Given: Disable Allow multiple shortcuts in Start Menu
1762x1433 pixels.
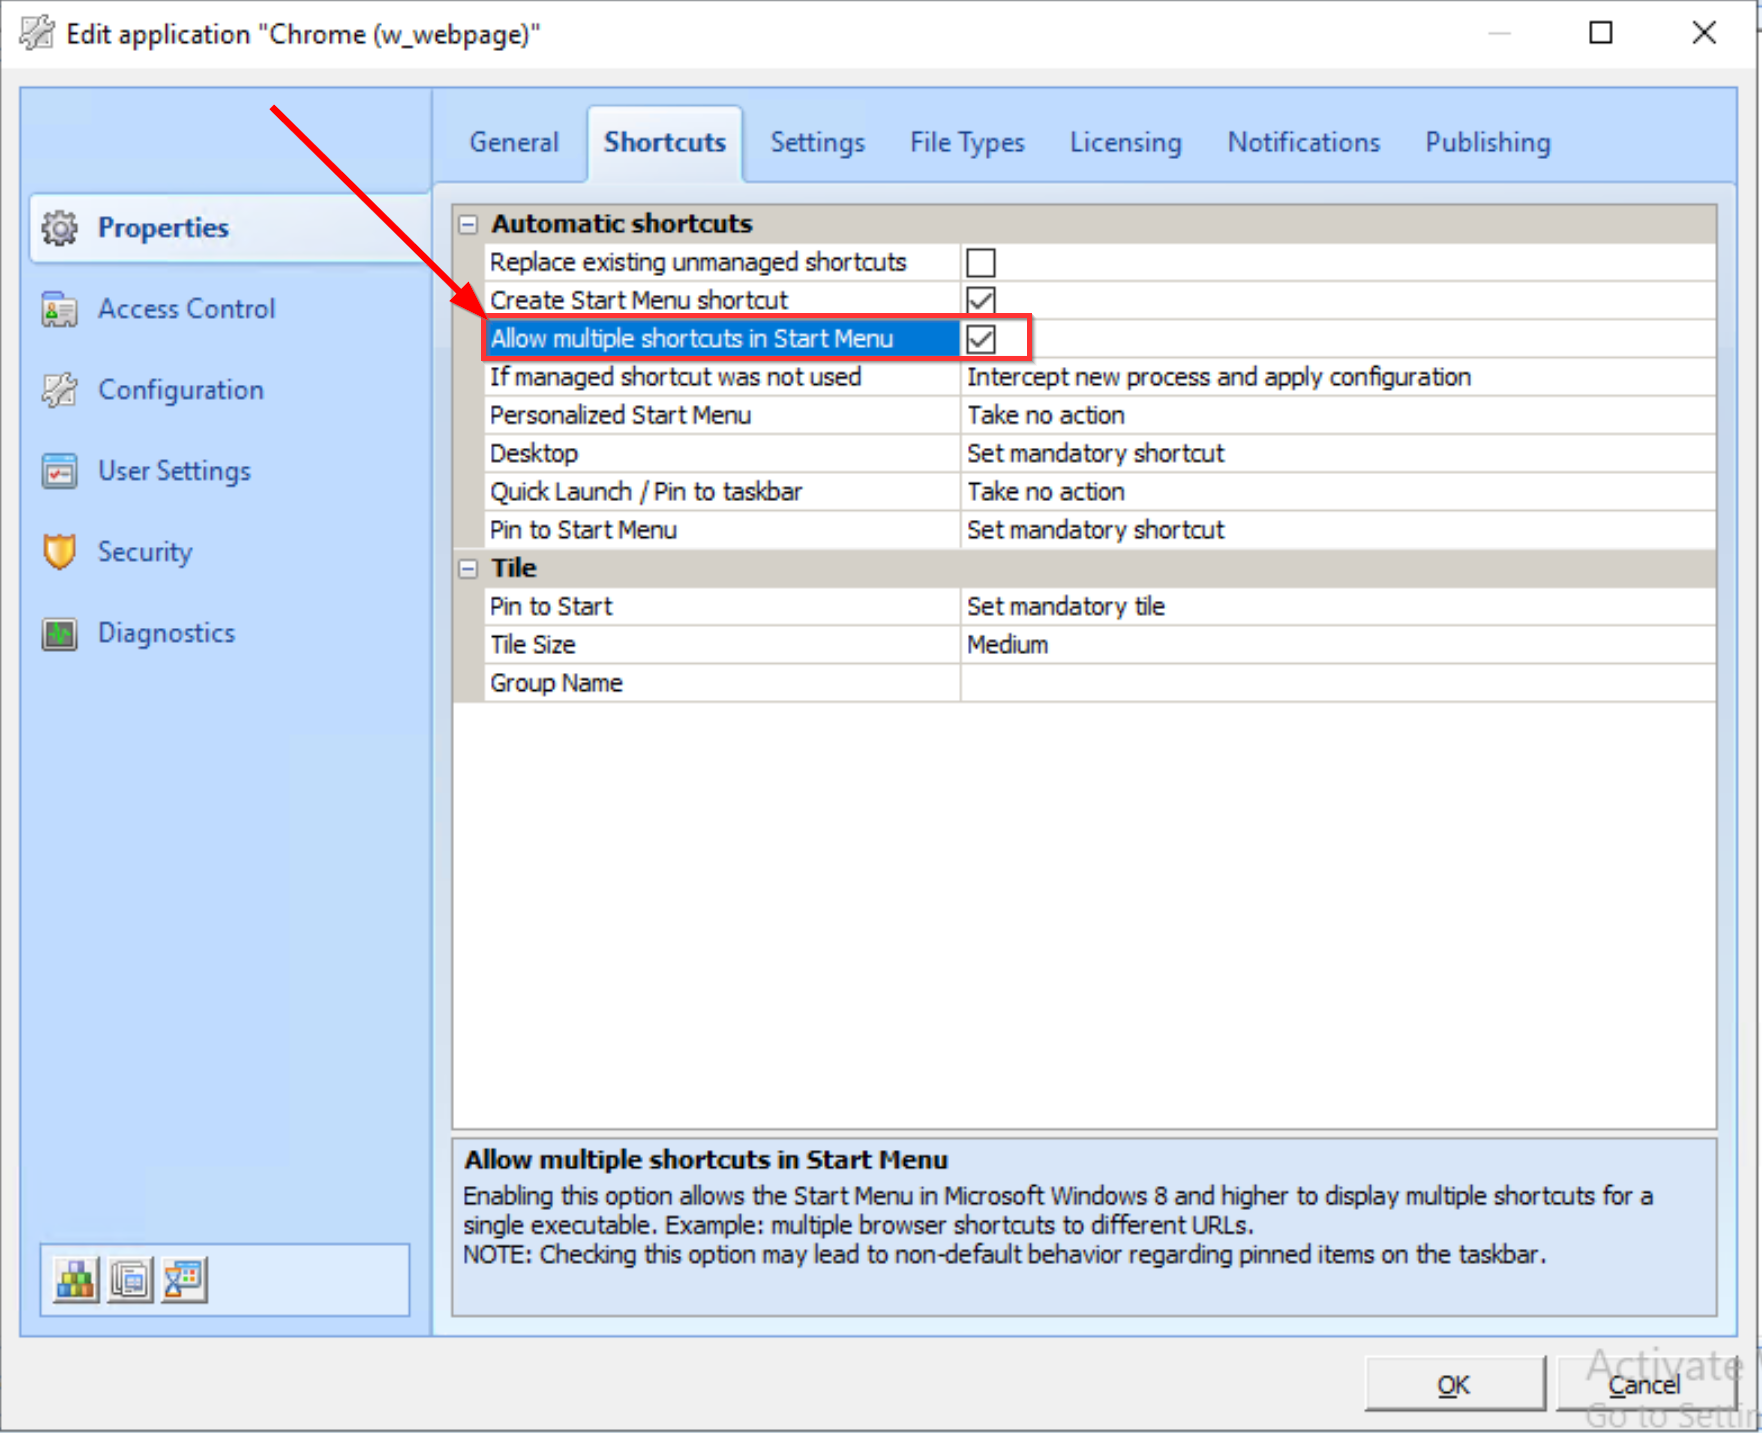Looking at the screenshot, I should [981, 338].
